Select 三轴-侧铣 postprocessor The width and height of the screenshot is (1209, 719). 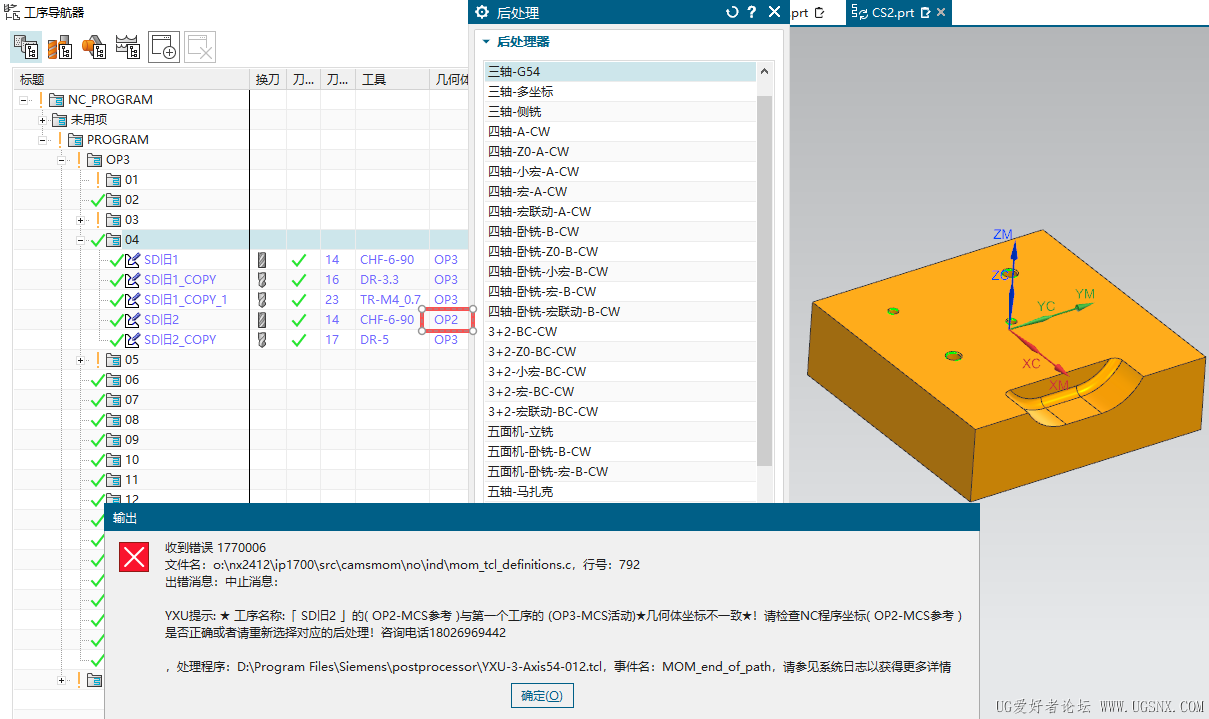tap(620, 112)
